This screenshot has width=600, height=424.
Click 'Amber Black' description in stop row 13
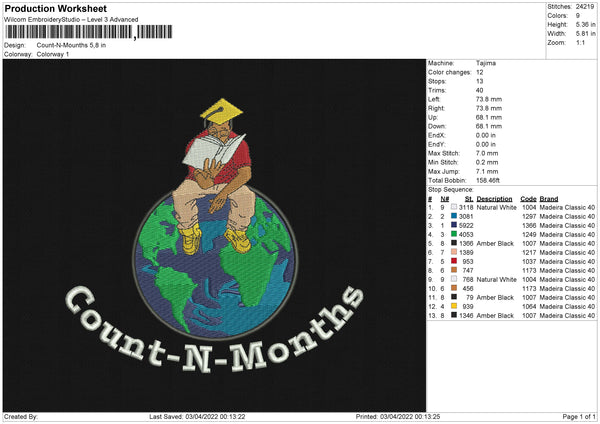click(x=495, y=316)
